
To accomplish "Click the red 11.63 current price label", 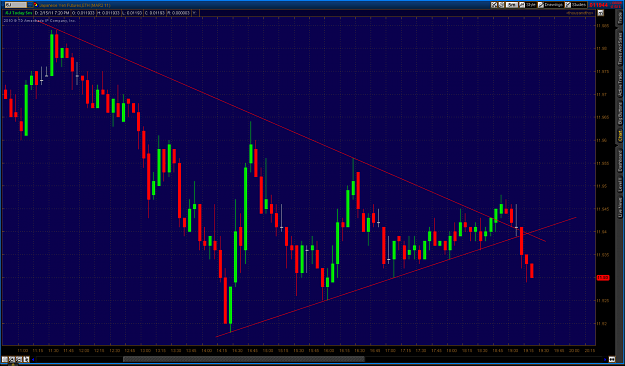I will coord(603,277).
